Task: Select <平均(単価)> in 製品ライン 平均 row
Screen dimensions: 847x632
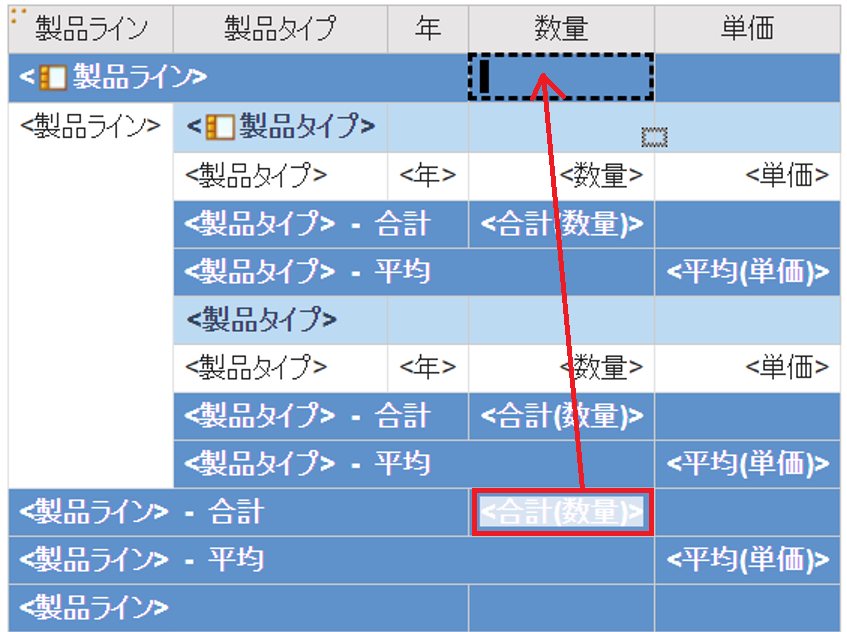Action: (747, 560)
